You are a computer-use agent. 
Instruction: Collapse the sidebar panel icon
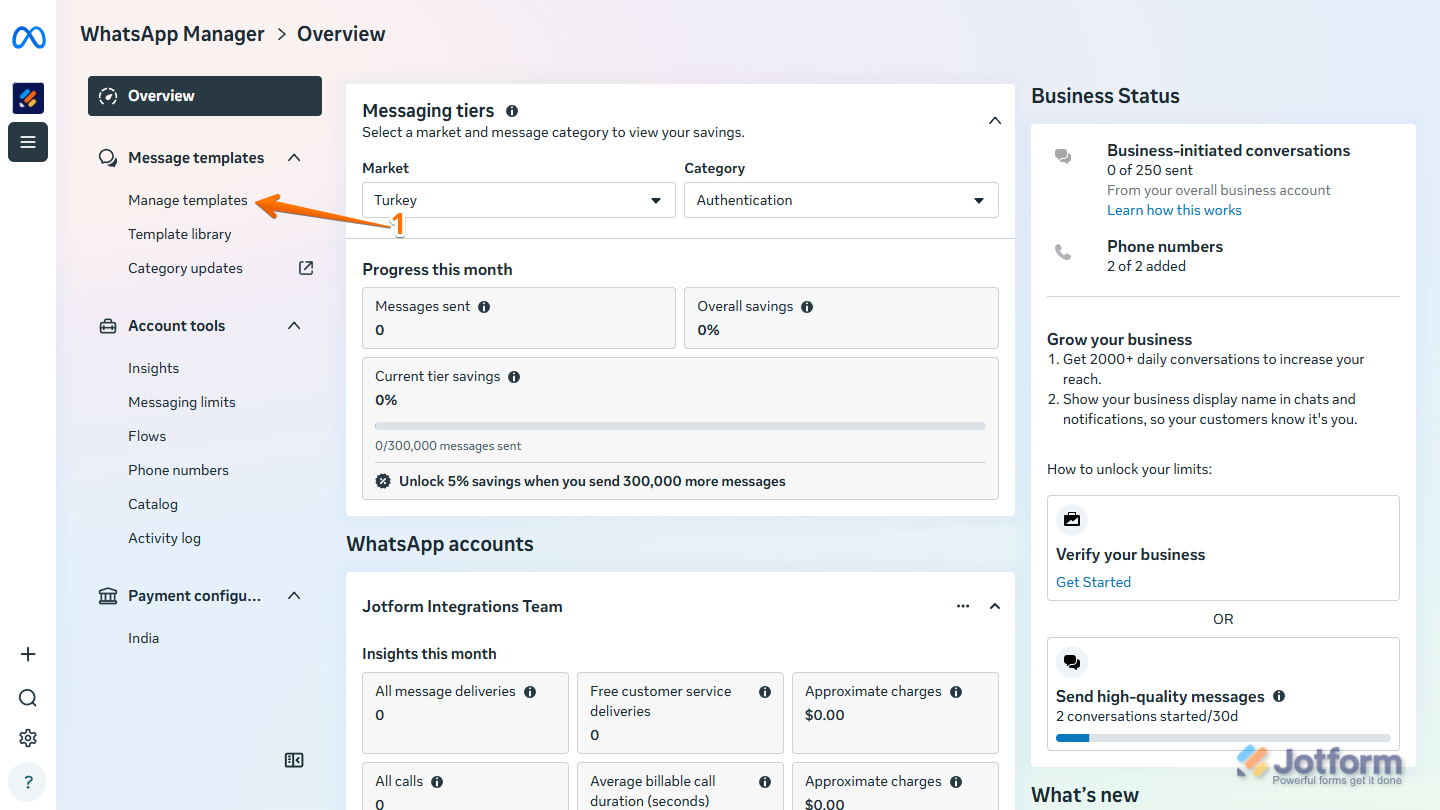294,760
